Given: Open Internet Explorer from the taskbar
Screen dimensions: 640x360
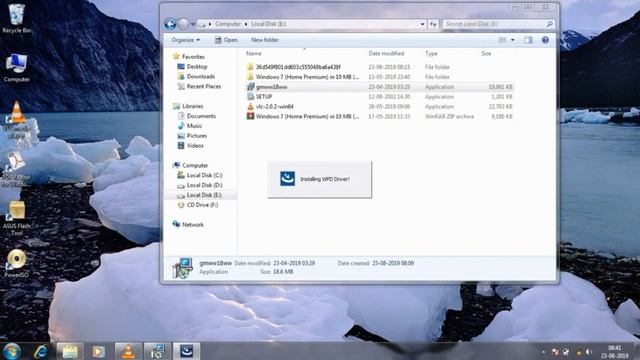Looking at the screenshot, I should point(41,351).
